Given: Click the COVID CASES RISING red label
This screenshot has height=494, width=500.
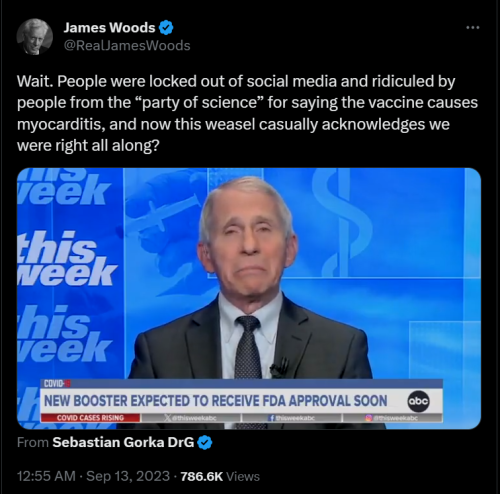Looking at the screenshot, I should [x=90, y=418].
